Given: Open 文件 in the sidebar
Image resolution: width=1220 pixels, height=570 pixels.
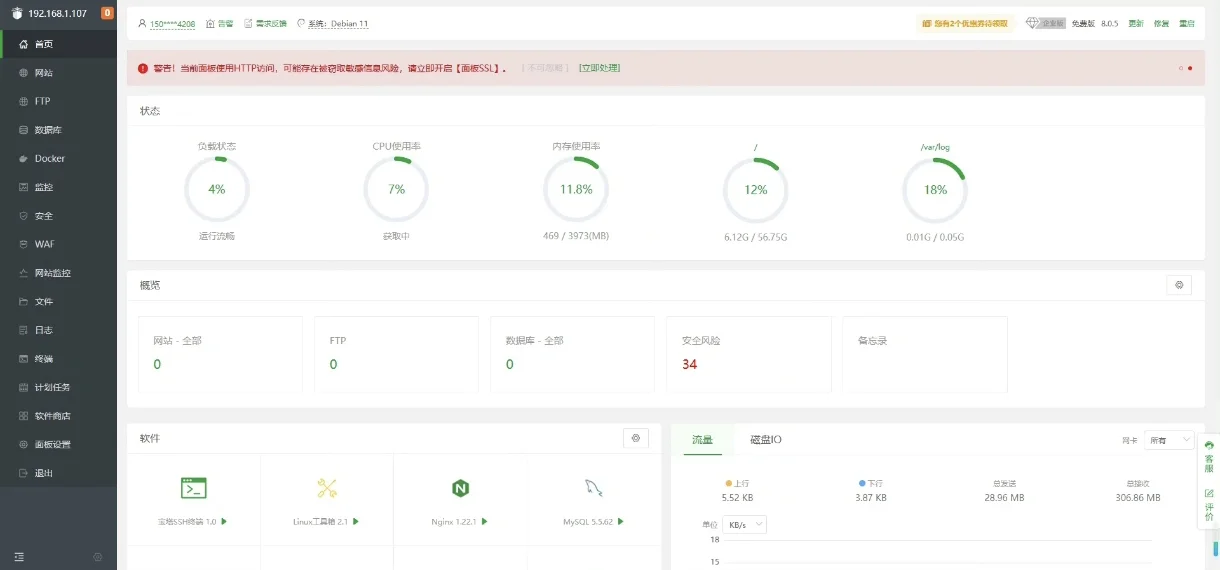Looking at the screenshot, I should coord(58,301).
